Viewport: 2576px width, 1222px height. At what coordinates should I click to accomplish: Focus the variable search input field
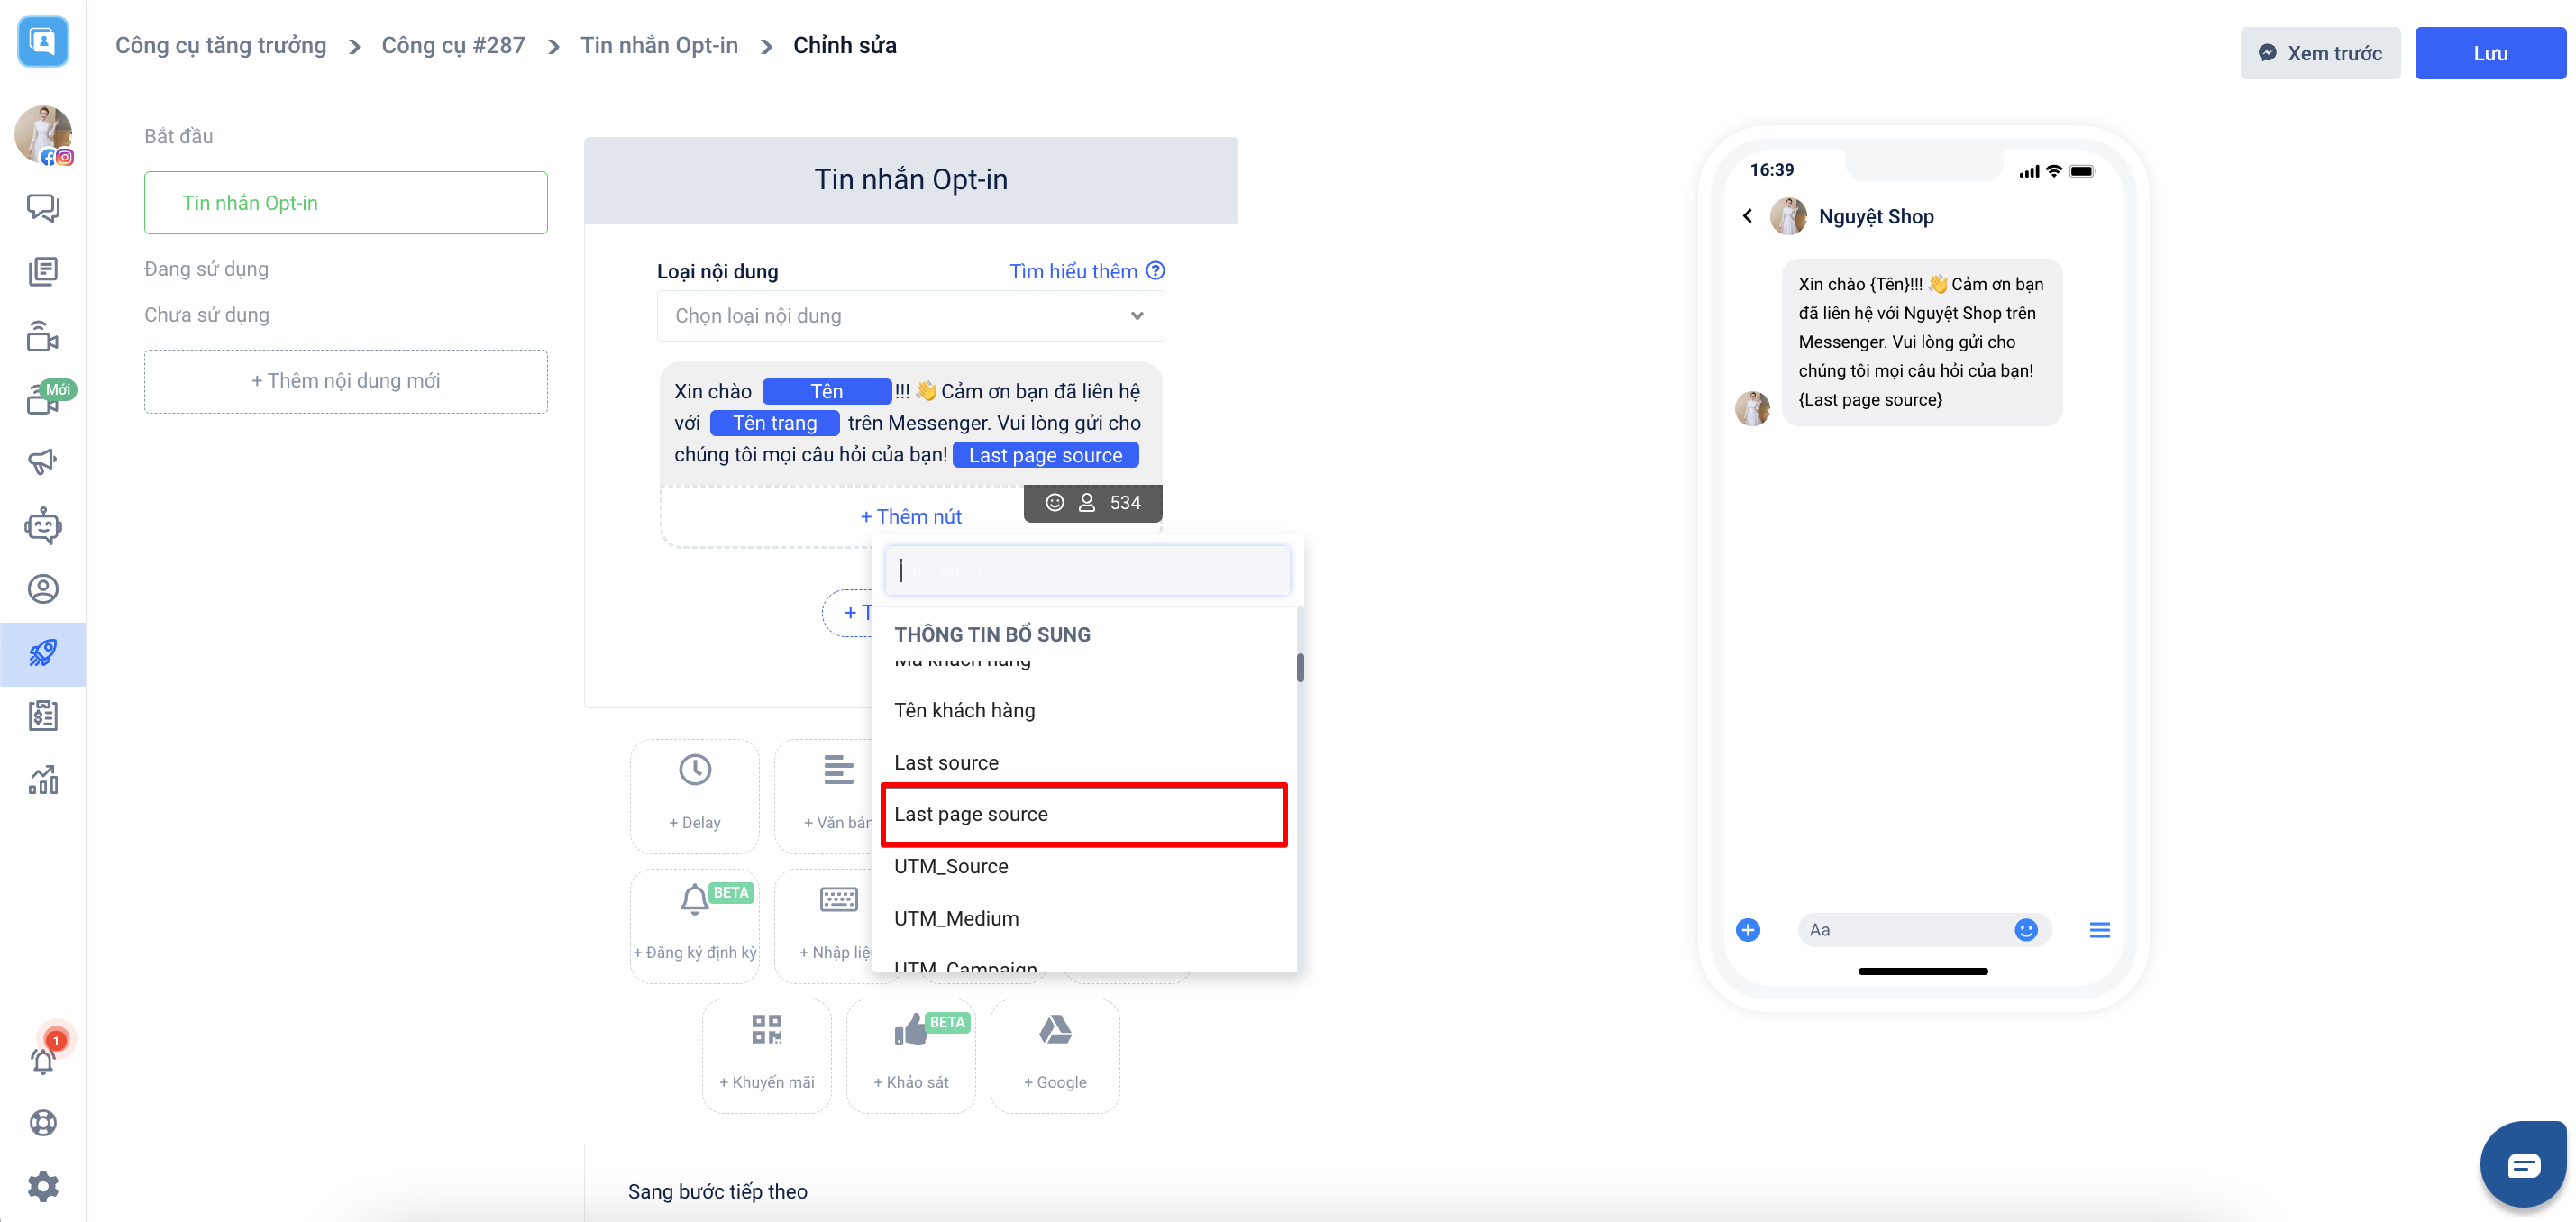(x=1087, y=570)
